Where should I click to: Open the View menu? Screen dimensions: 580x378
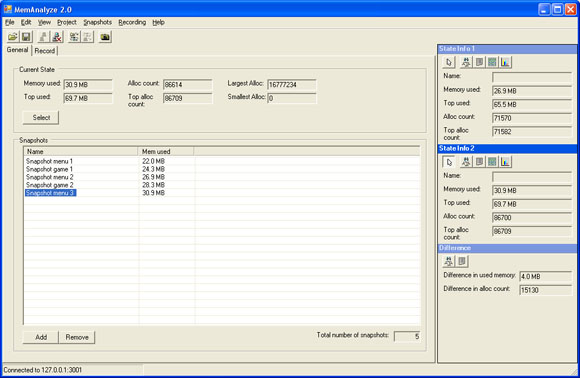pyautogui.click(x=44, y=22)
